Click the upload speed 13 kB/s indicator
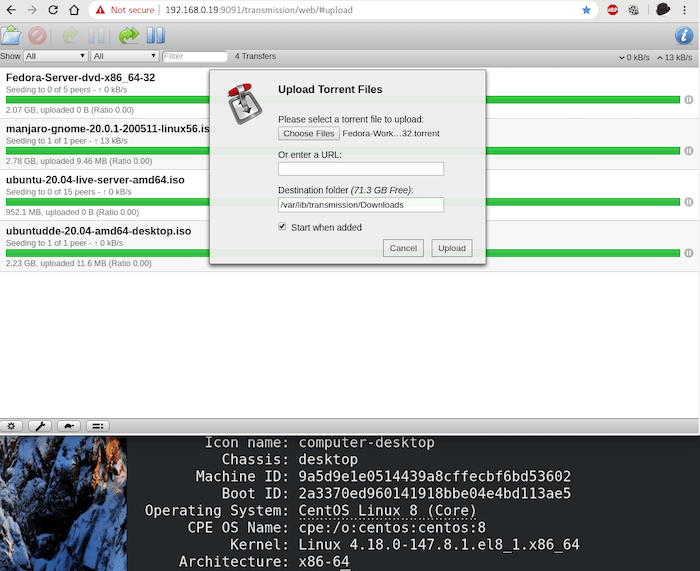 coord(674,57)
